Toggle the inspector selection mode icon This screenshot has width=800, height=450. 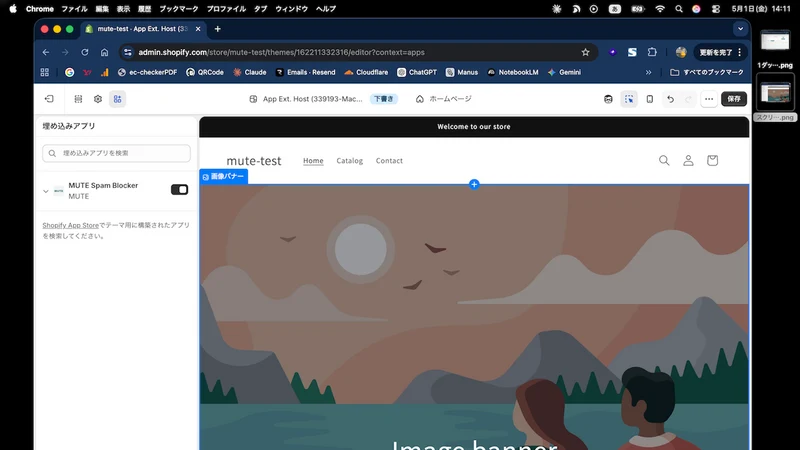[629, 99]
